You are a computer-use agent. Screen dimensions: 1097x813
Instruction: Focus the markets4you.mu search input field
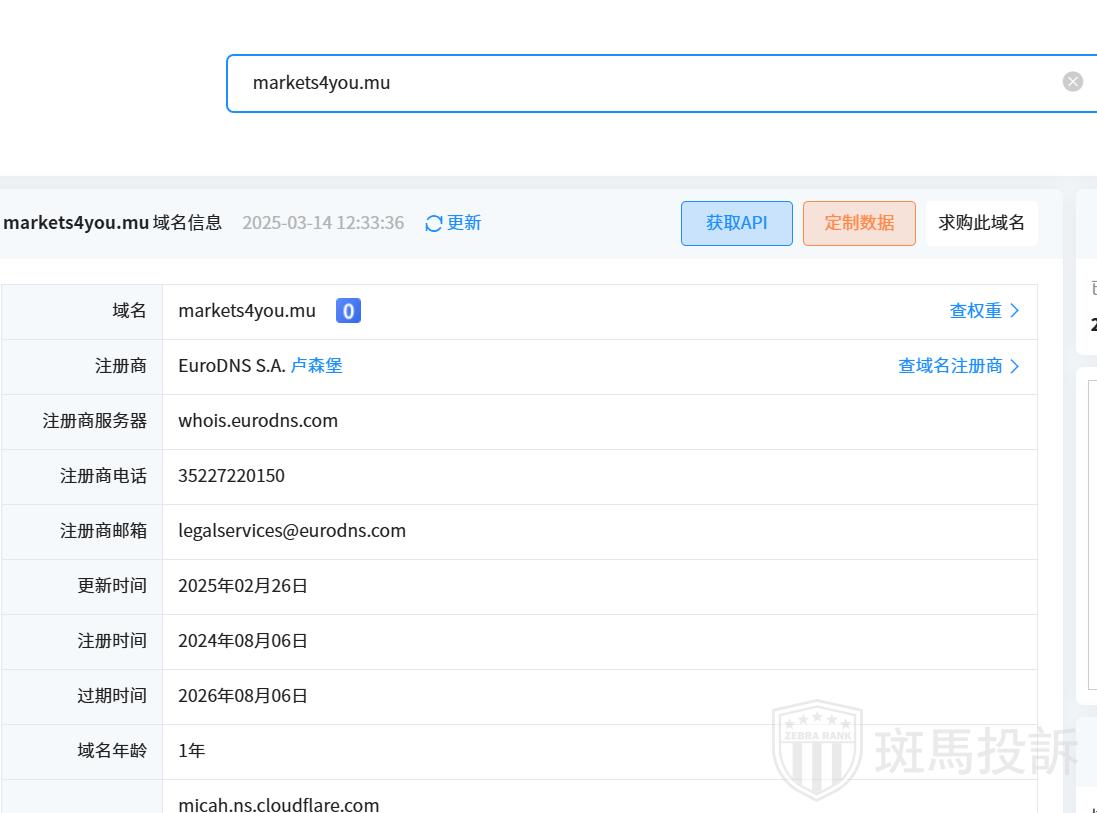point(640,83)
